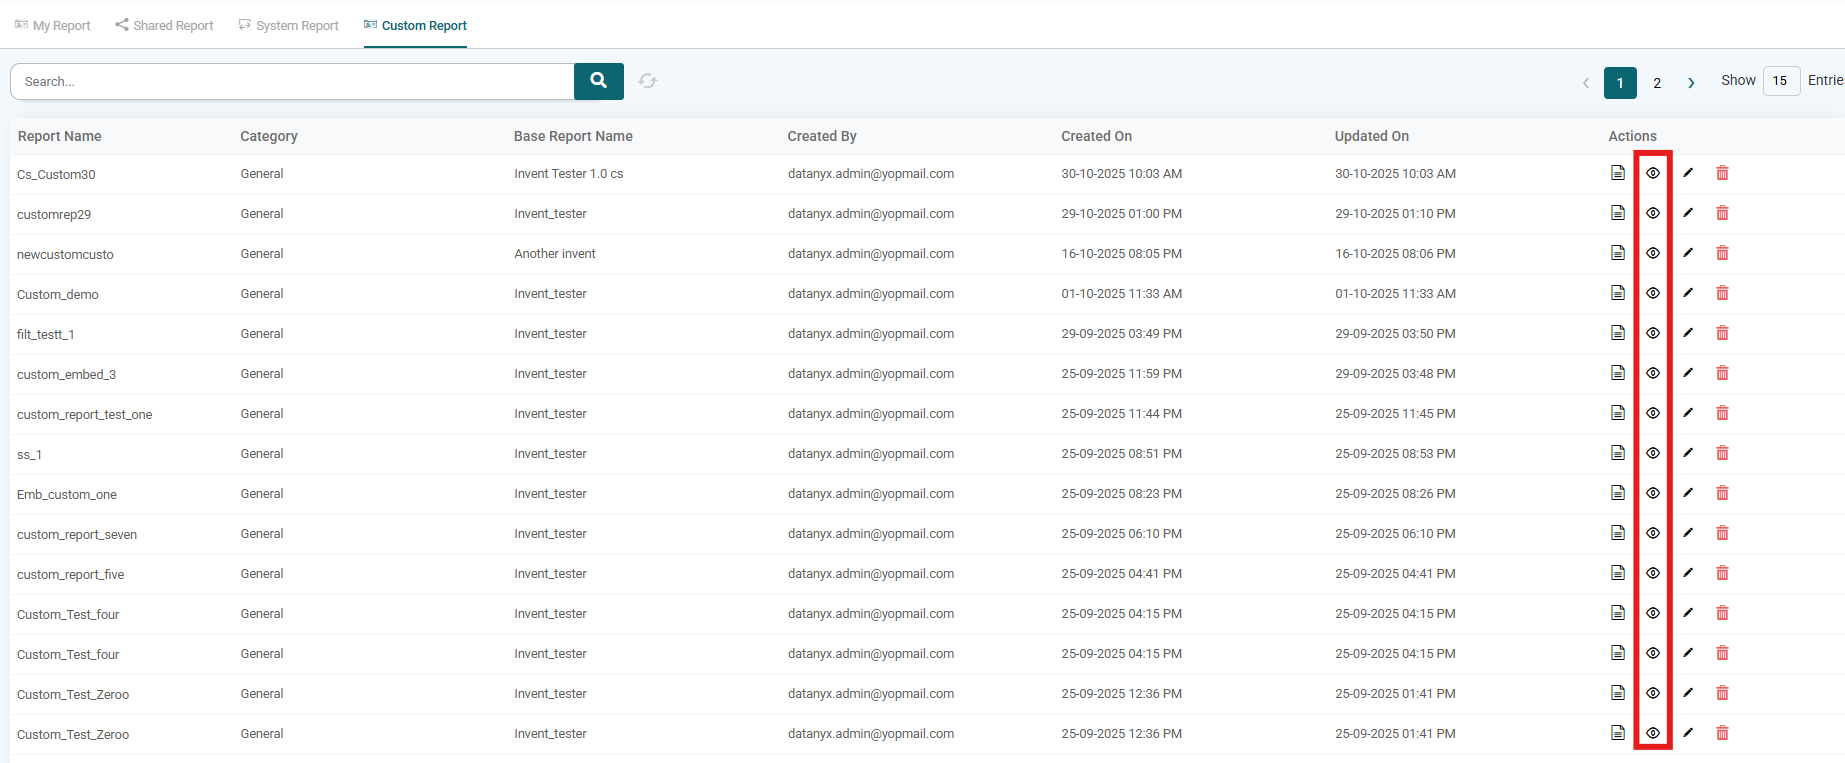
Task: Click pencil edit icon for Custom_demo
Action: (1688, 293)
